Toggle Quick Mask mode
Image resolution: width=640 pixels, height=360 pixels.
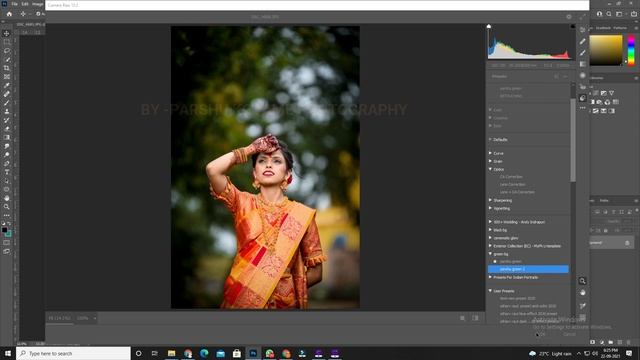point(7,242)
